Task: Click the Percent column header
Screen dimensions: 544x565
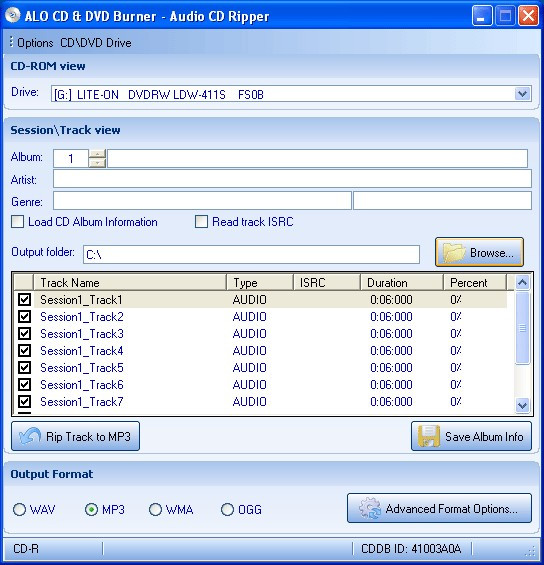Action: pyautogui.click(x=475, y=282)
